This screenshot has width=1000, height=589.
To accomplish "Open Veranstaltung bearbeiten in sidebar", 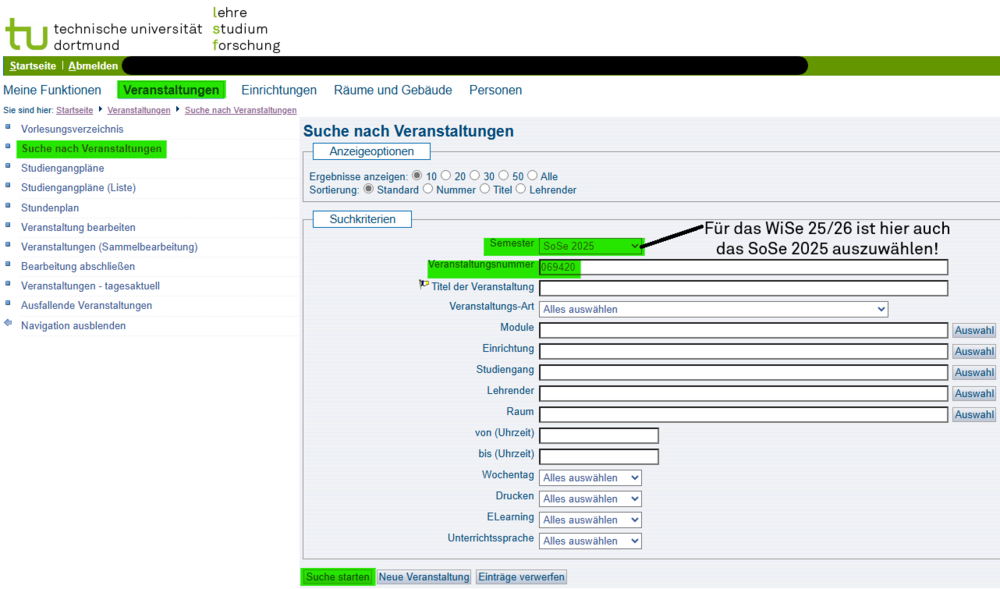I will click(x=78, y=227).
